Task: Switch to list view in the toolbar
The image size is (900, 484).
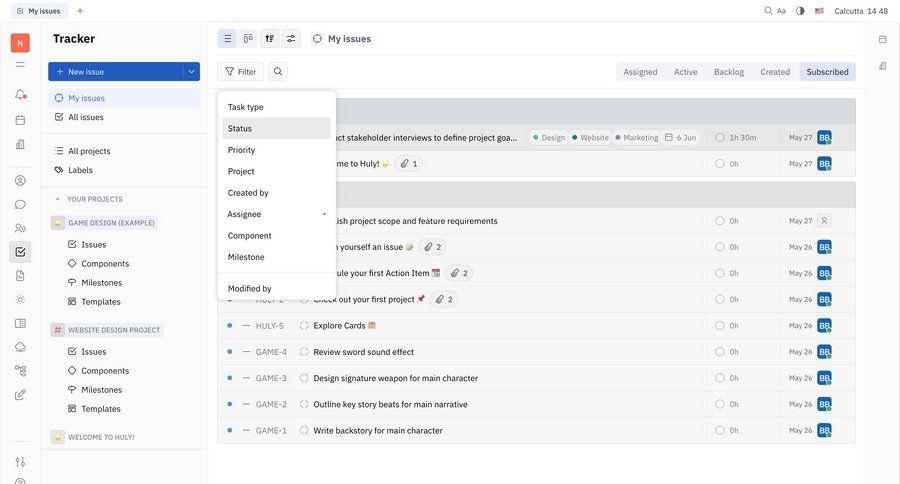Action: click(x=227, y=38)
